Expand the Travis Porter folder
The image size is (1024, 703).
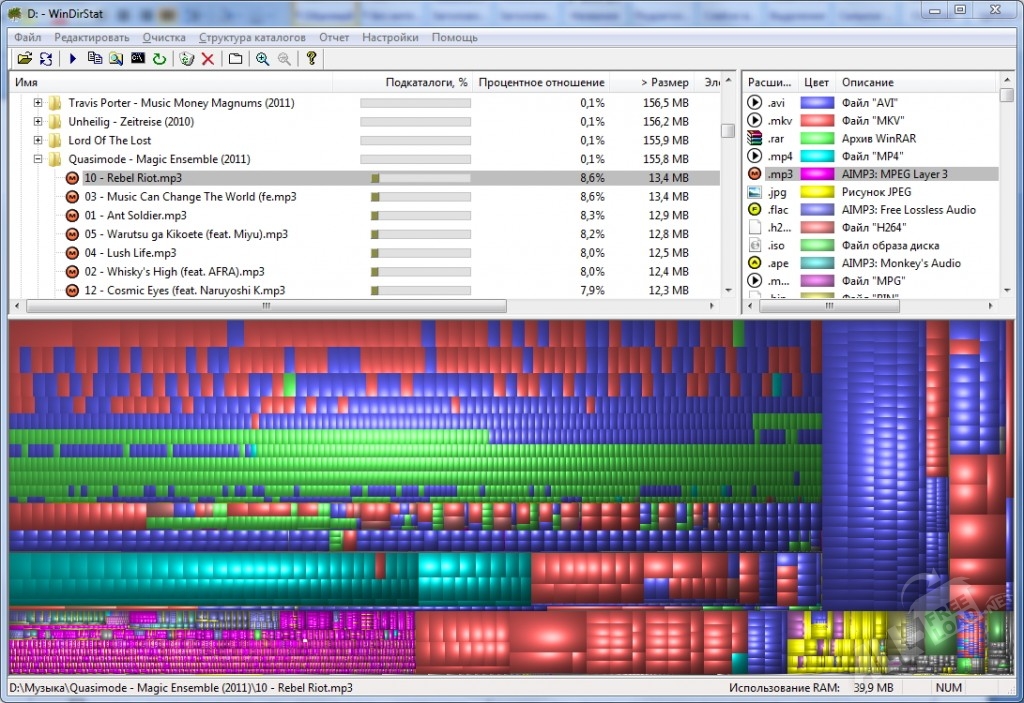(x=39, y=103)
